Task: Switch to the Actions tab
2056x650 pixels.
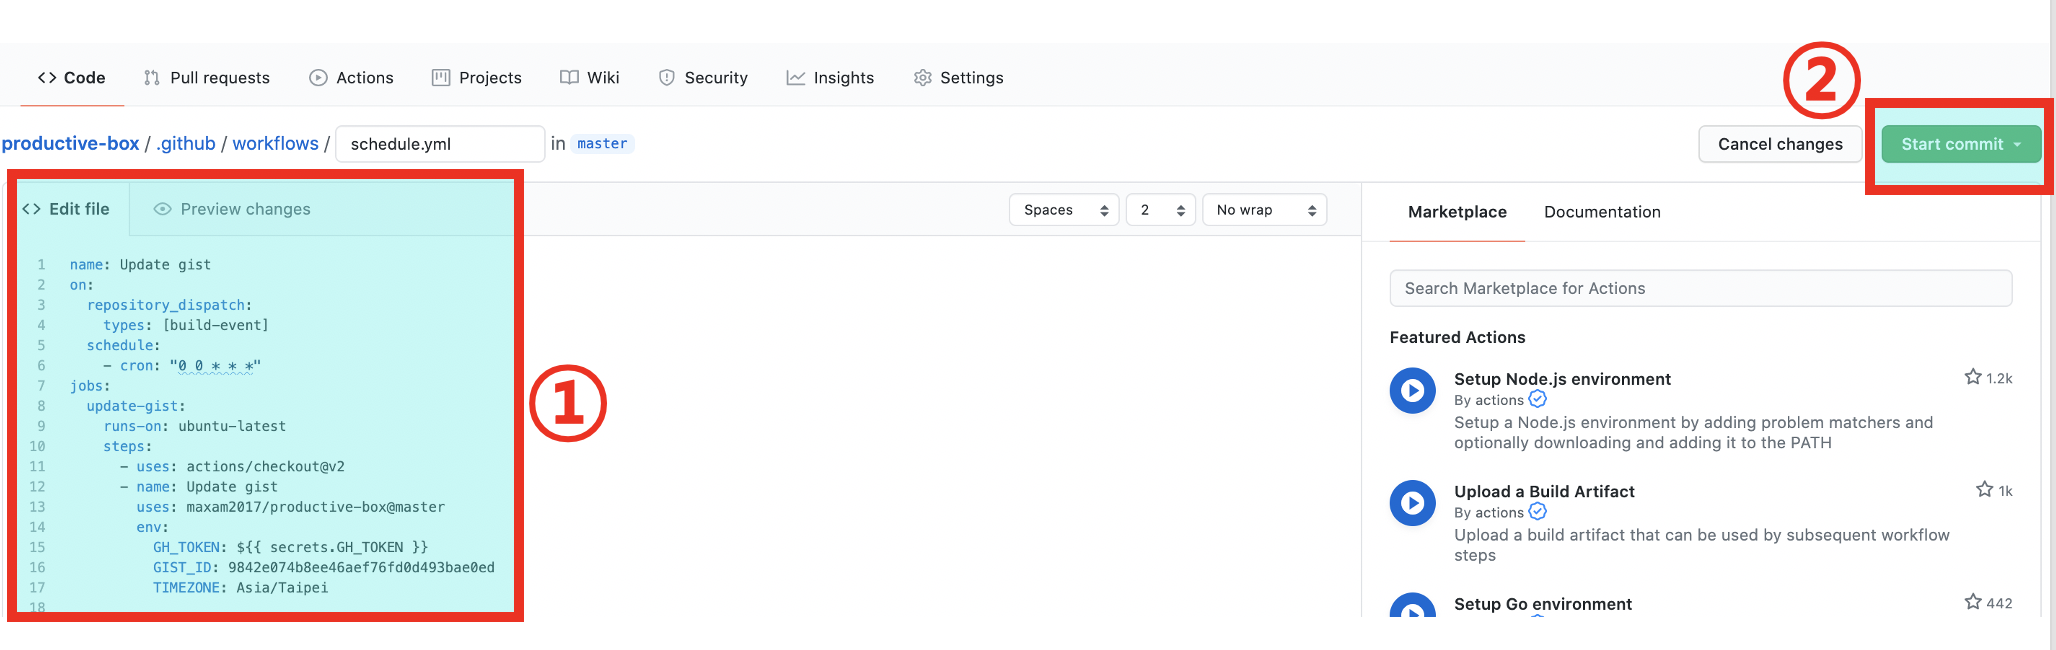Action: click(351, 78)
